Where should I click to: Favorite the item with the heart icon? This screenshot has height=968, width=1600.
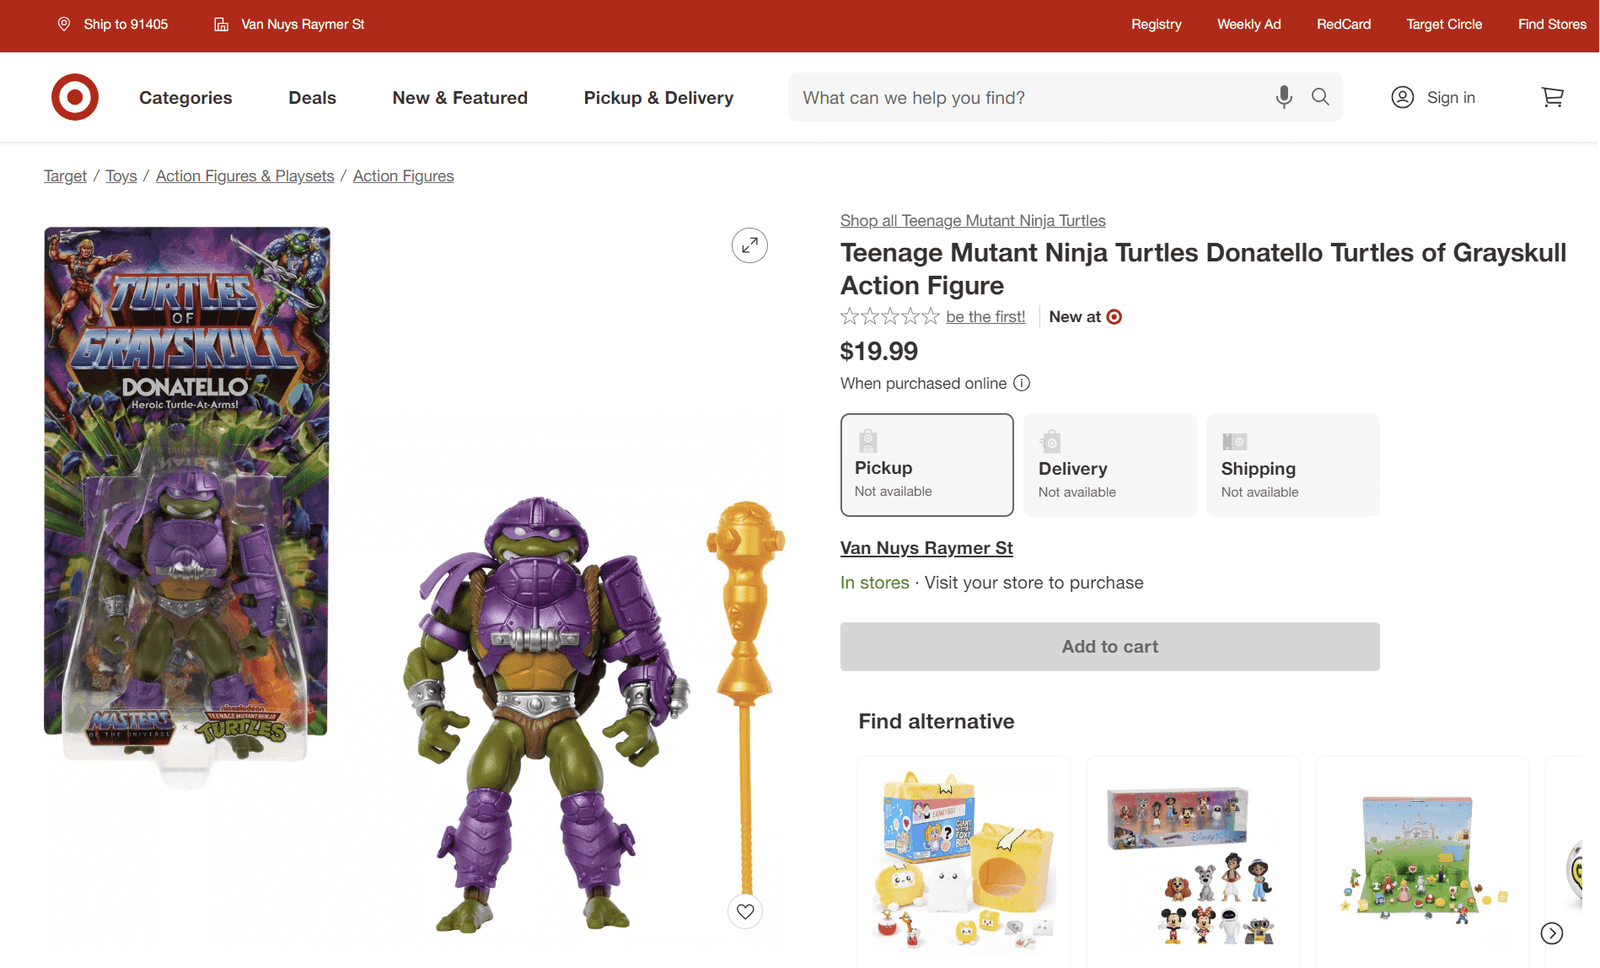coord(745,911)
